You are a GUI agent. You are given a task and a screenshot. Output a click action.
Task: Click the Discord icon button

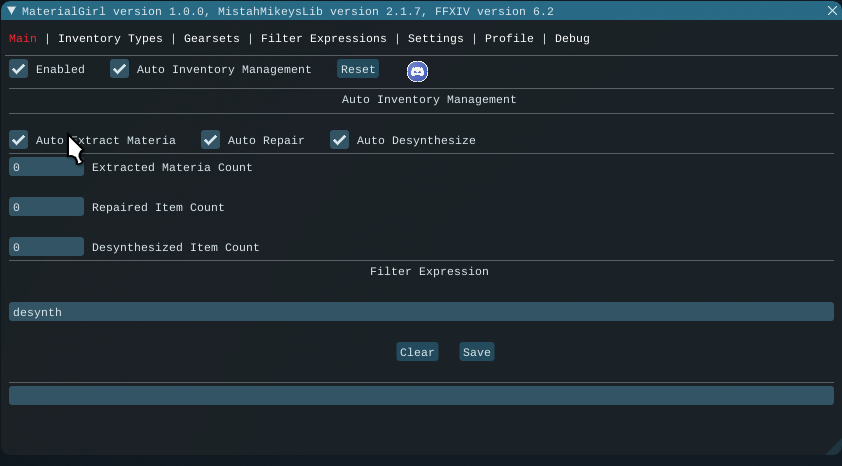417,70
